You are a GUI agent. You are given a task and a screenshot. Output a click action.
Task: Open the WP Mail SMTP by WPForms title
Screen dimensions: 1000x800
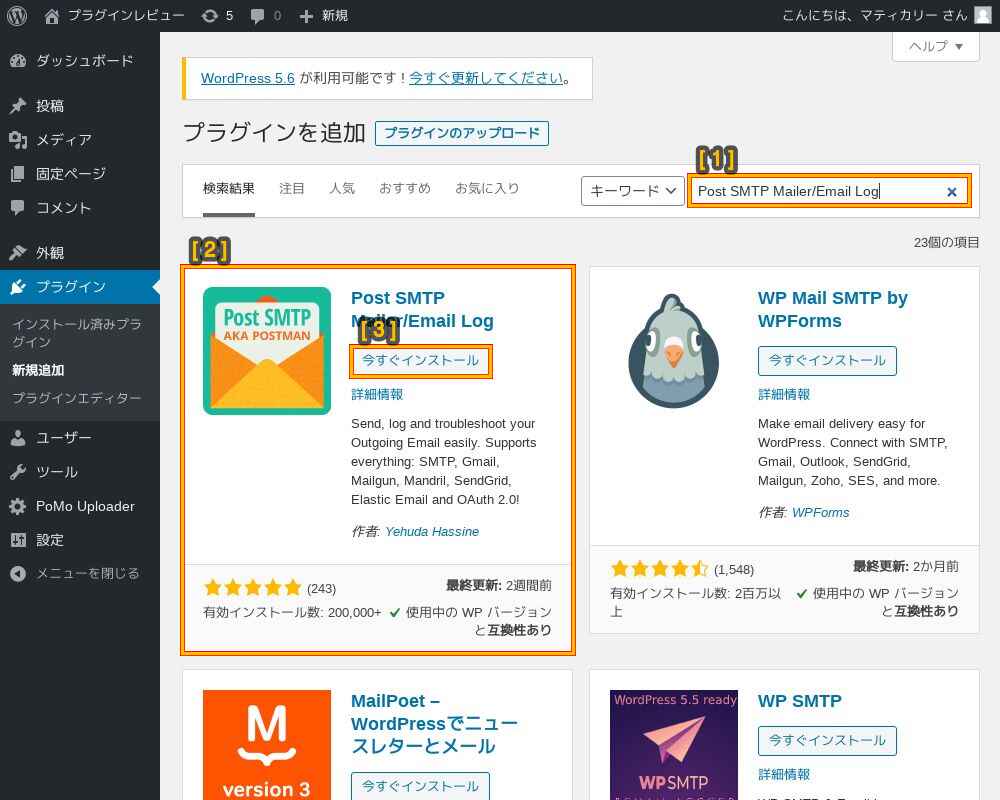pyautogui.click(x=832, y=309)
